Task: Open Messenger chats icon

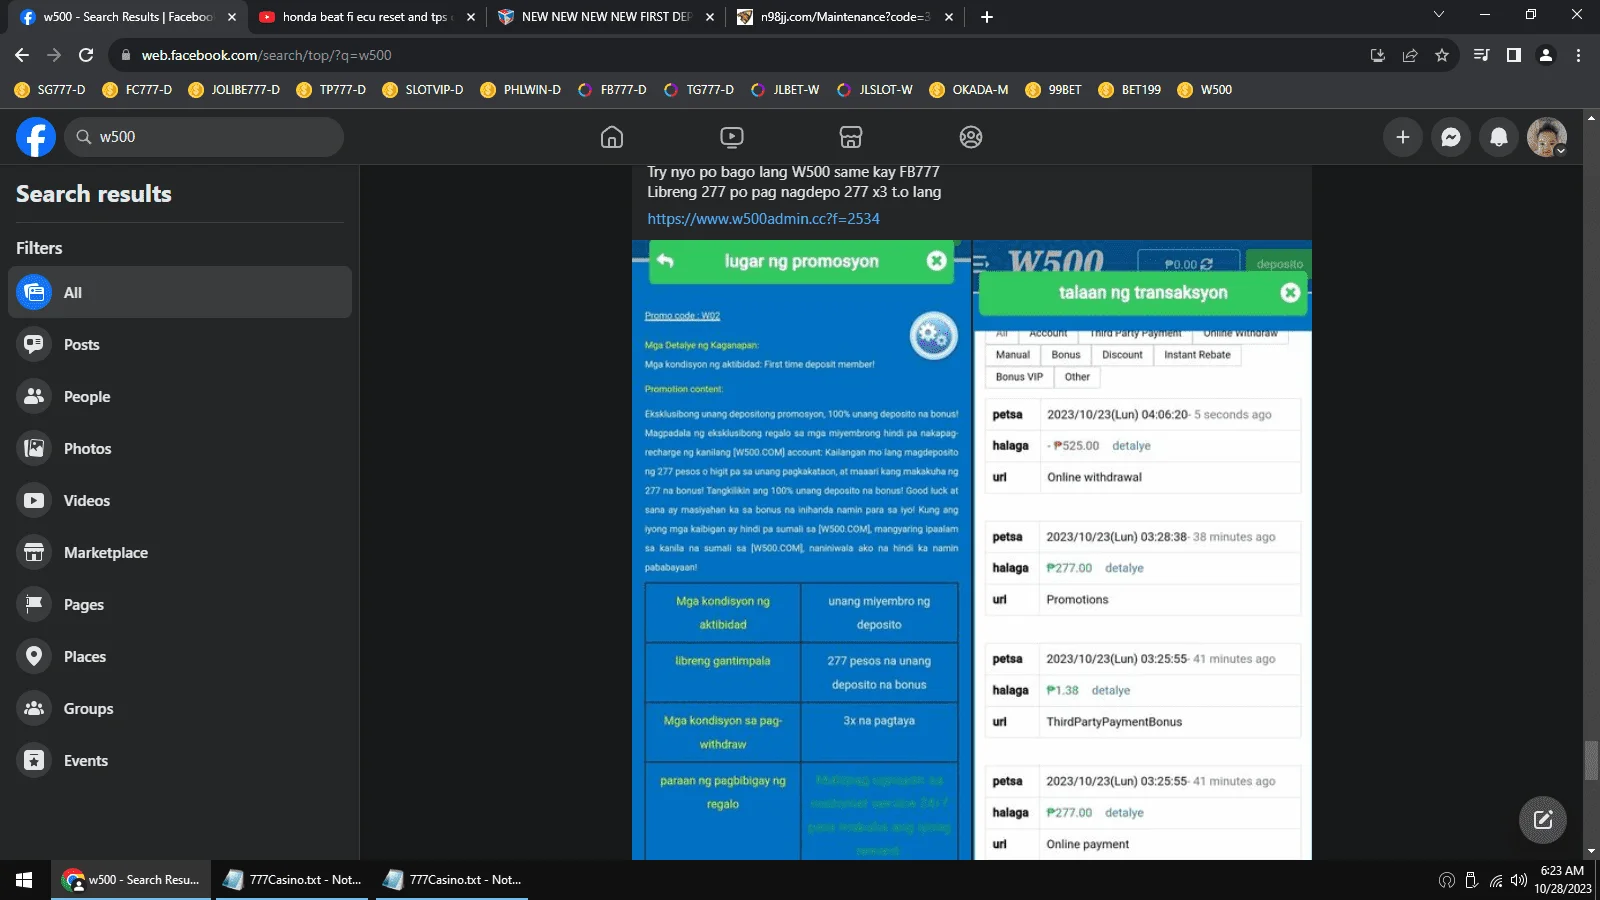Action: (x=1451, y=137)
